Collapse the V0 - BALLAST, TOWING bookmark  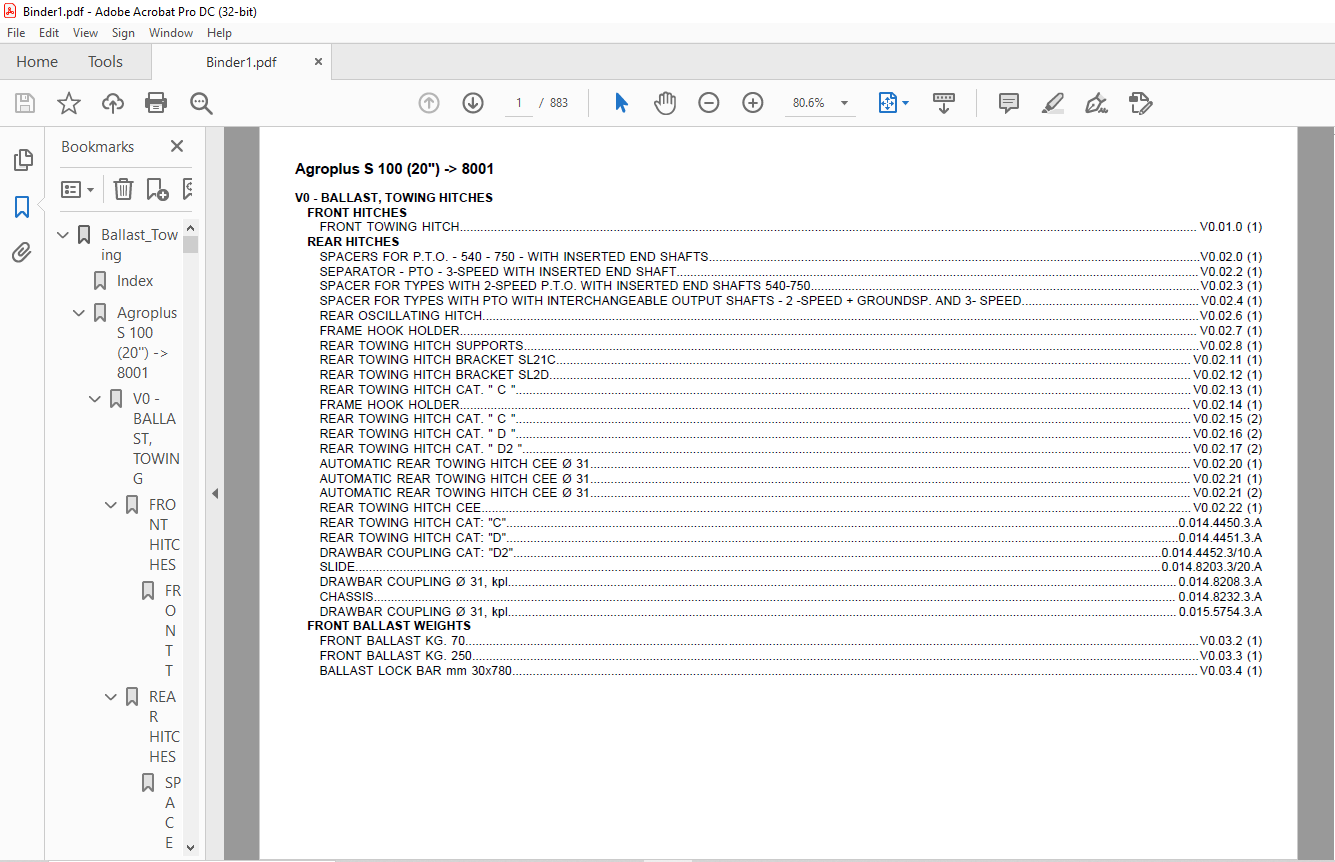click(95, 399)
